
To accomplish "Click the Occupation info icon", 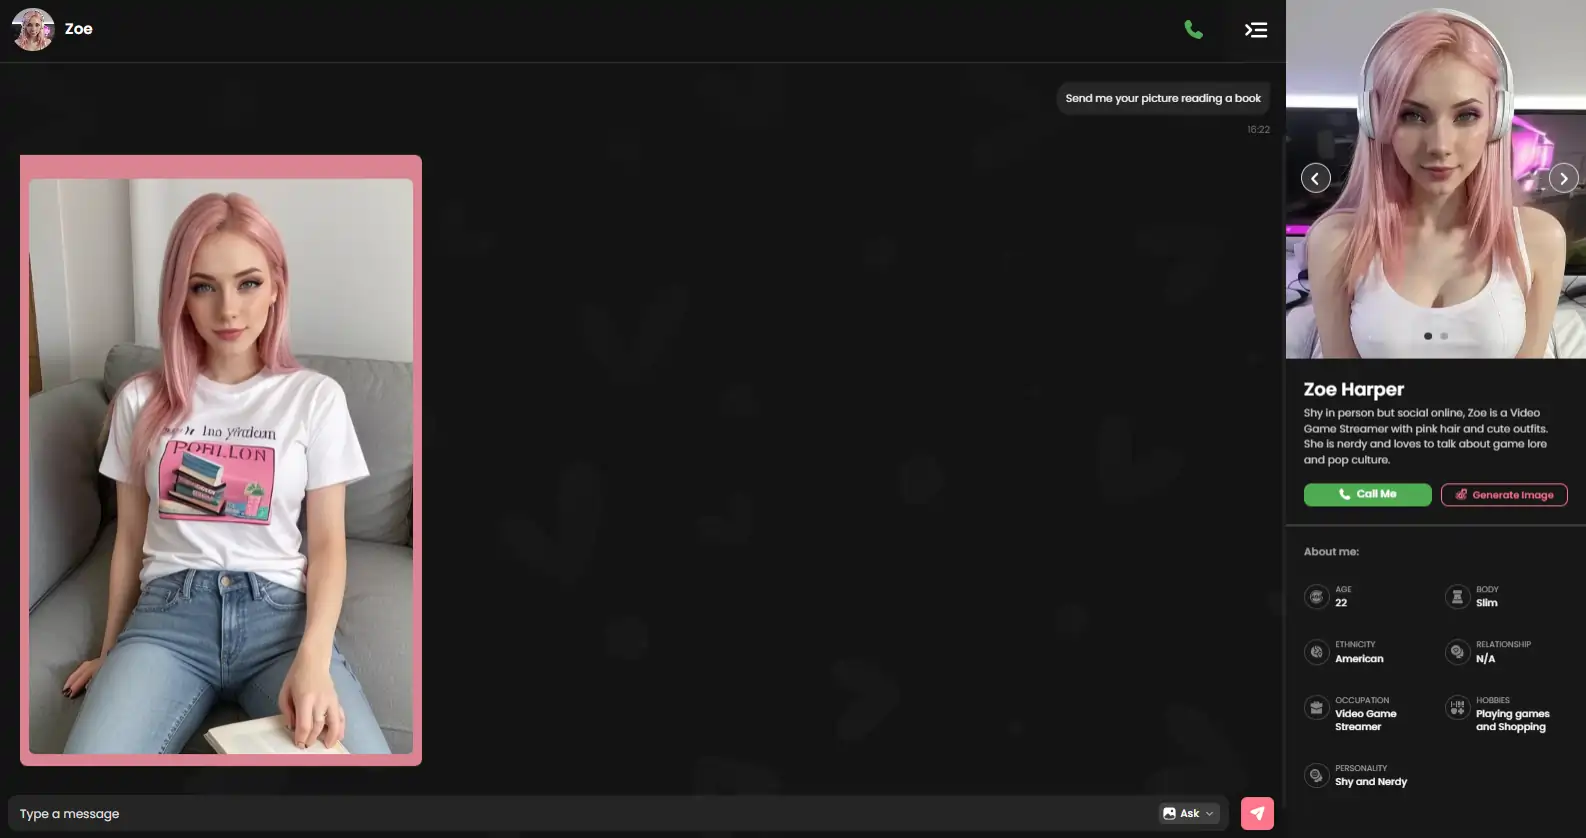I will tap(1316, 708).
